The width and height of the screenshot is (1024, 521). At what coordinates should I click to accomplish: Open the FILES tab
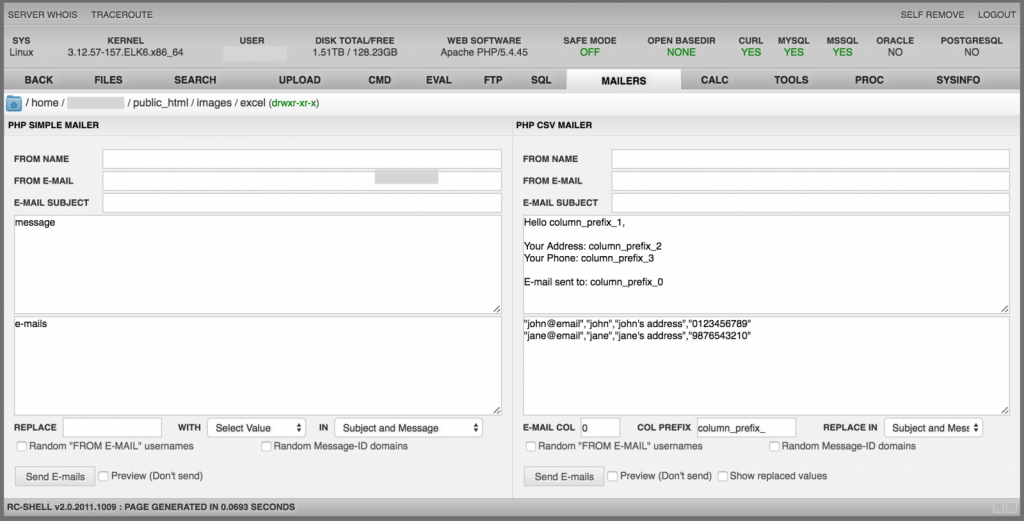pyautogui.click(x=108, y=80)
